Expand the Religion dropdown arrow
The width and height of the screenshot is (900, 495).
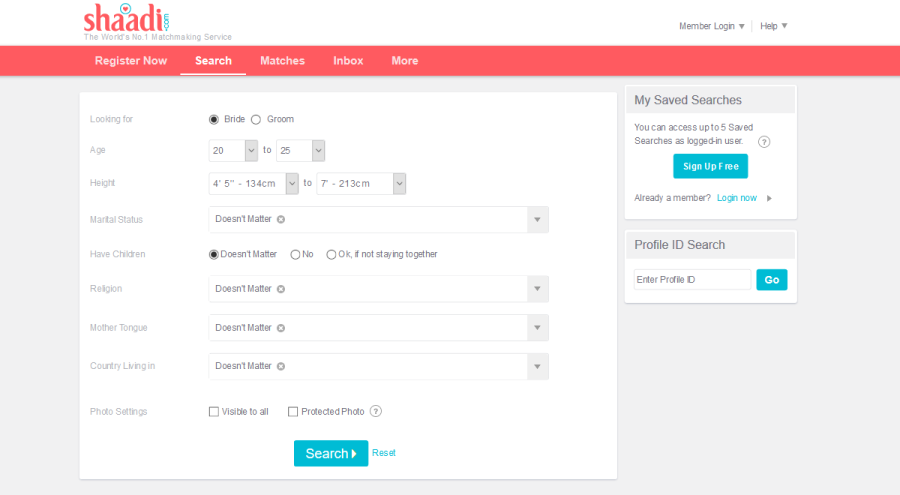pos(538,289)
